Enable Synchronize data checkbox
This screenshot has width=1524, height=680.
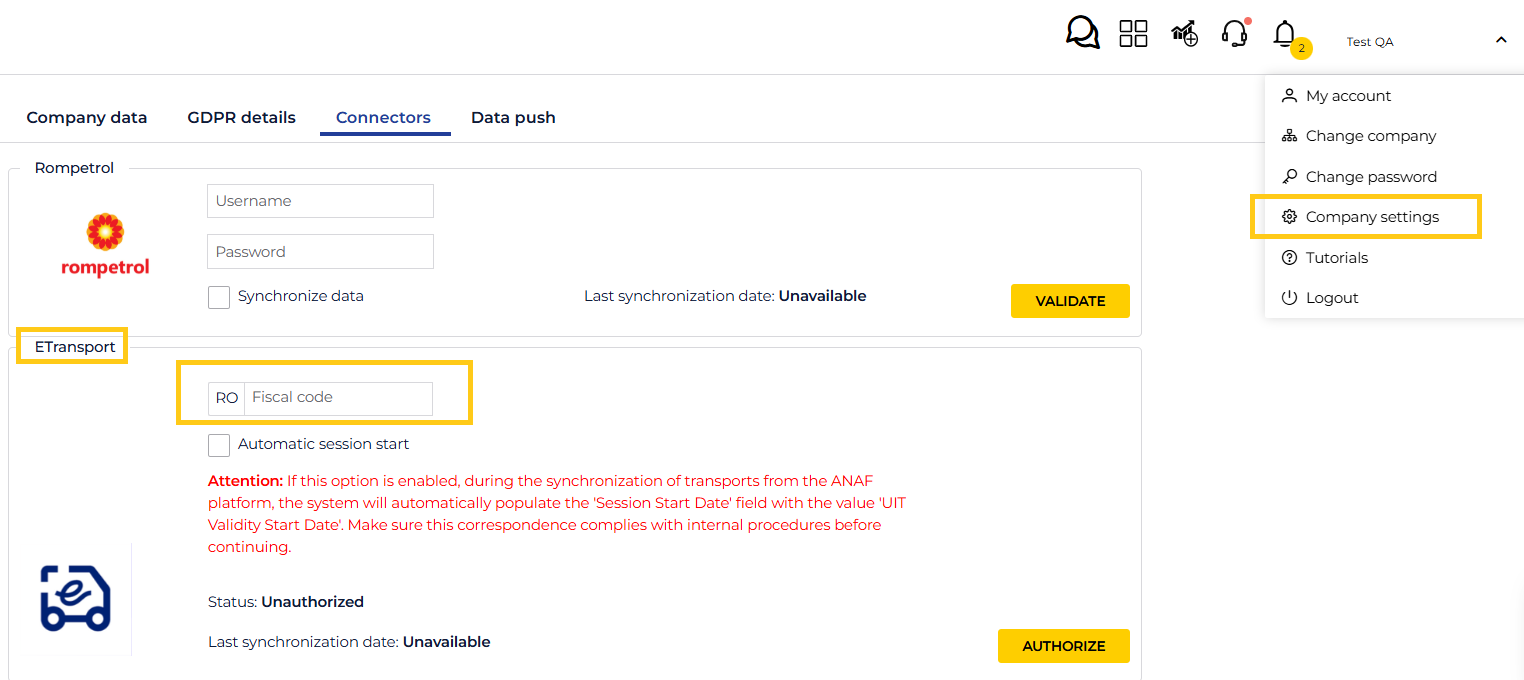[219, 297]
